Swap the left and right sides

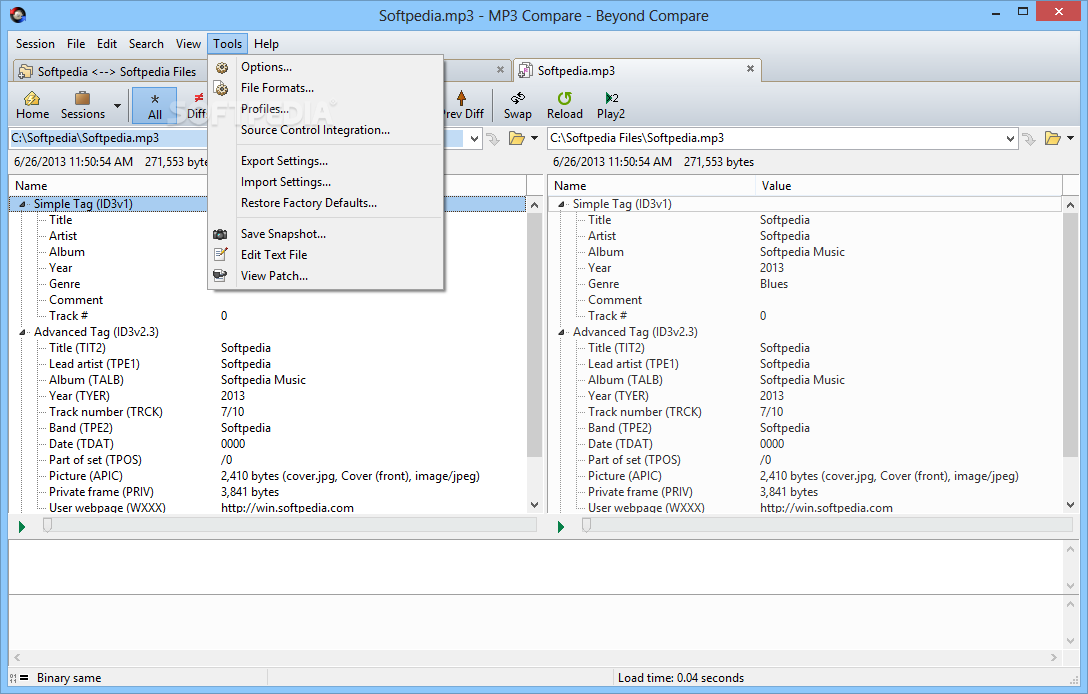518,105
